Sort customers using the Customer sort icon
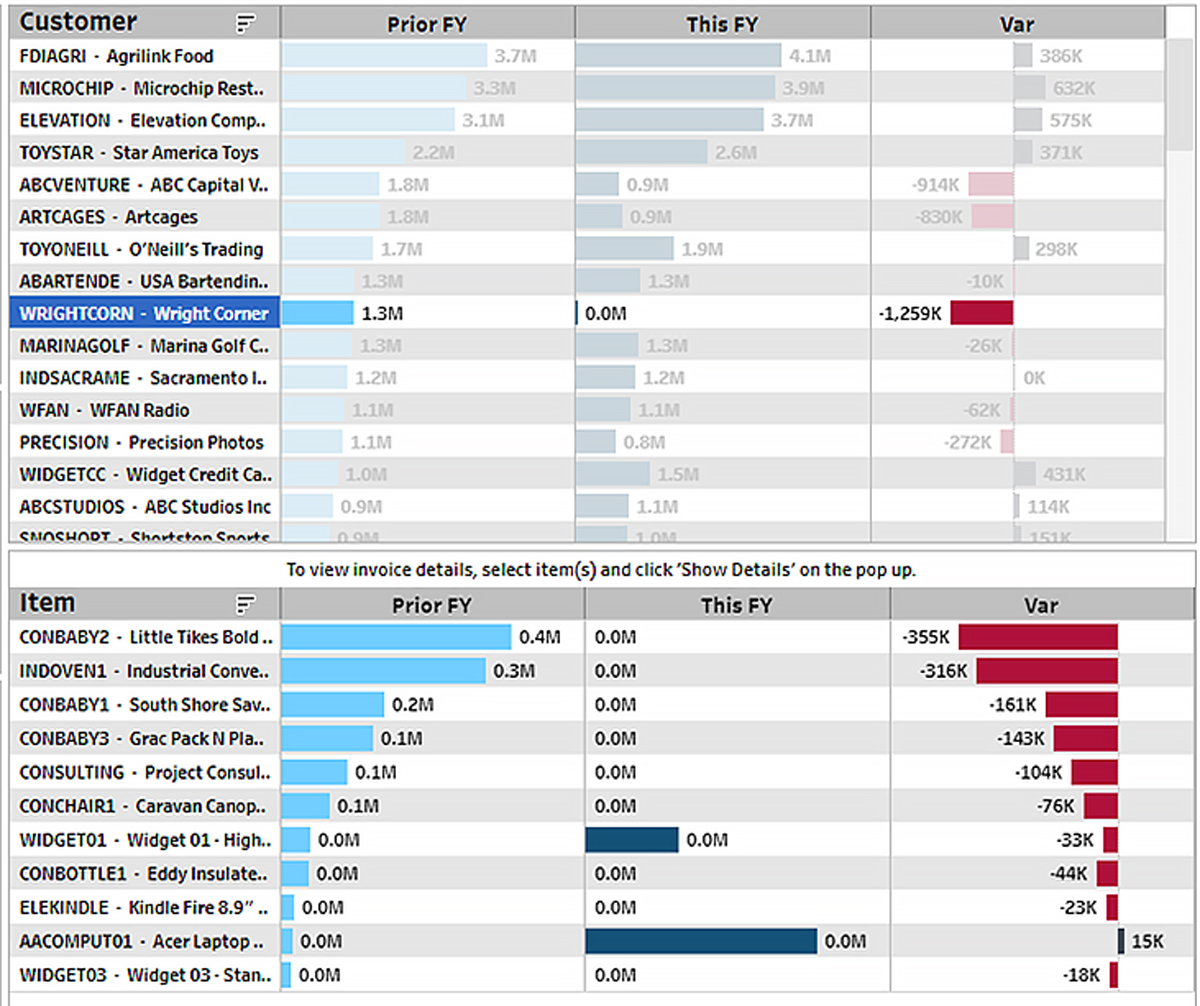The image size is (1200, 1006). [246, 22]
